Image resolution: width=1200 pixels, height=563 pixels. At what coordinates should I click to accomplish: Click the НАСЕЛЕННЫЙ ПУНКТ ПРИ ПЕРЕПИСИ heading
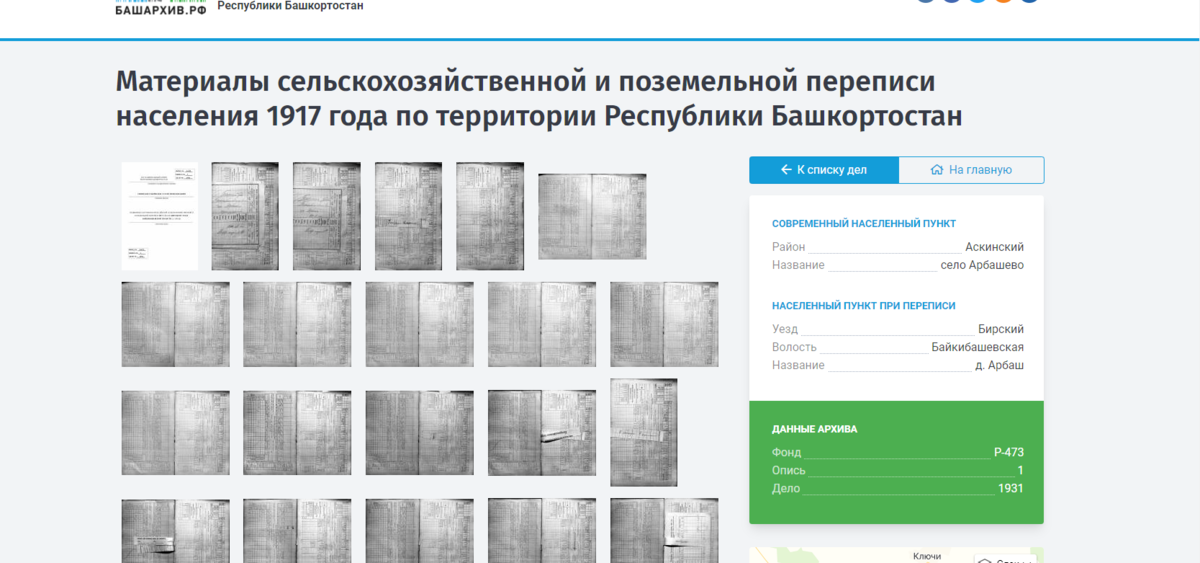tap(864, 306)
